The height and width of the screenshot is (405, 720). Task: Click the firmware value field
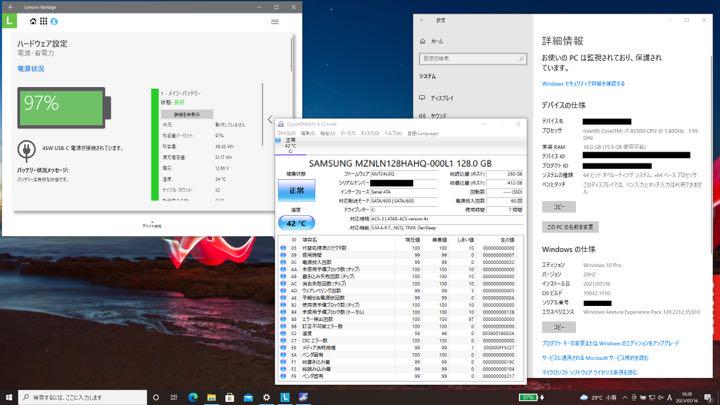pyautogui.click(x=404, y=174)
